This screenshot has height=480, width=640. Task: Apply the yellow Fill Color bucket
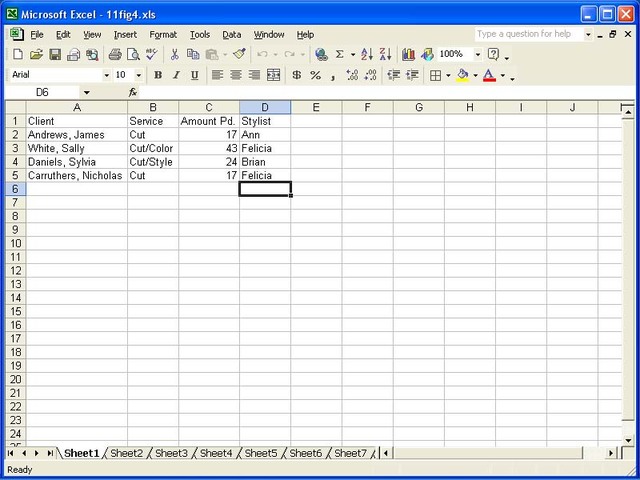click(462, 75)
